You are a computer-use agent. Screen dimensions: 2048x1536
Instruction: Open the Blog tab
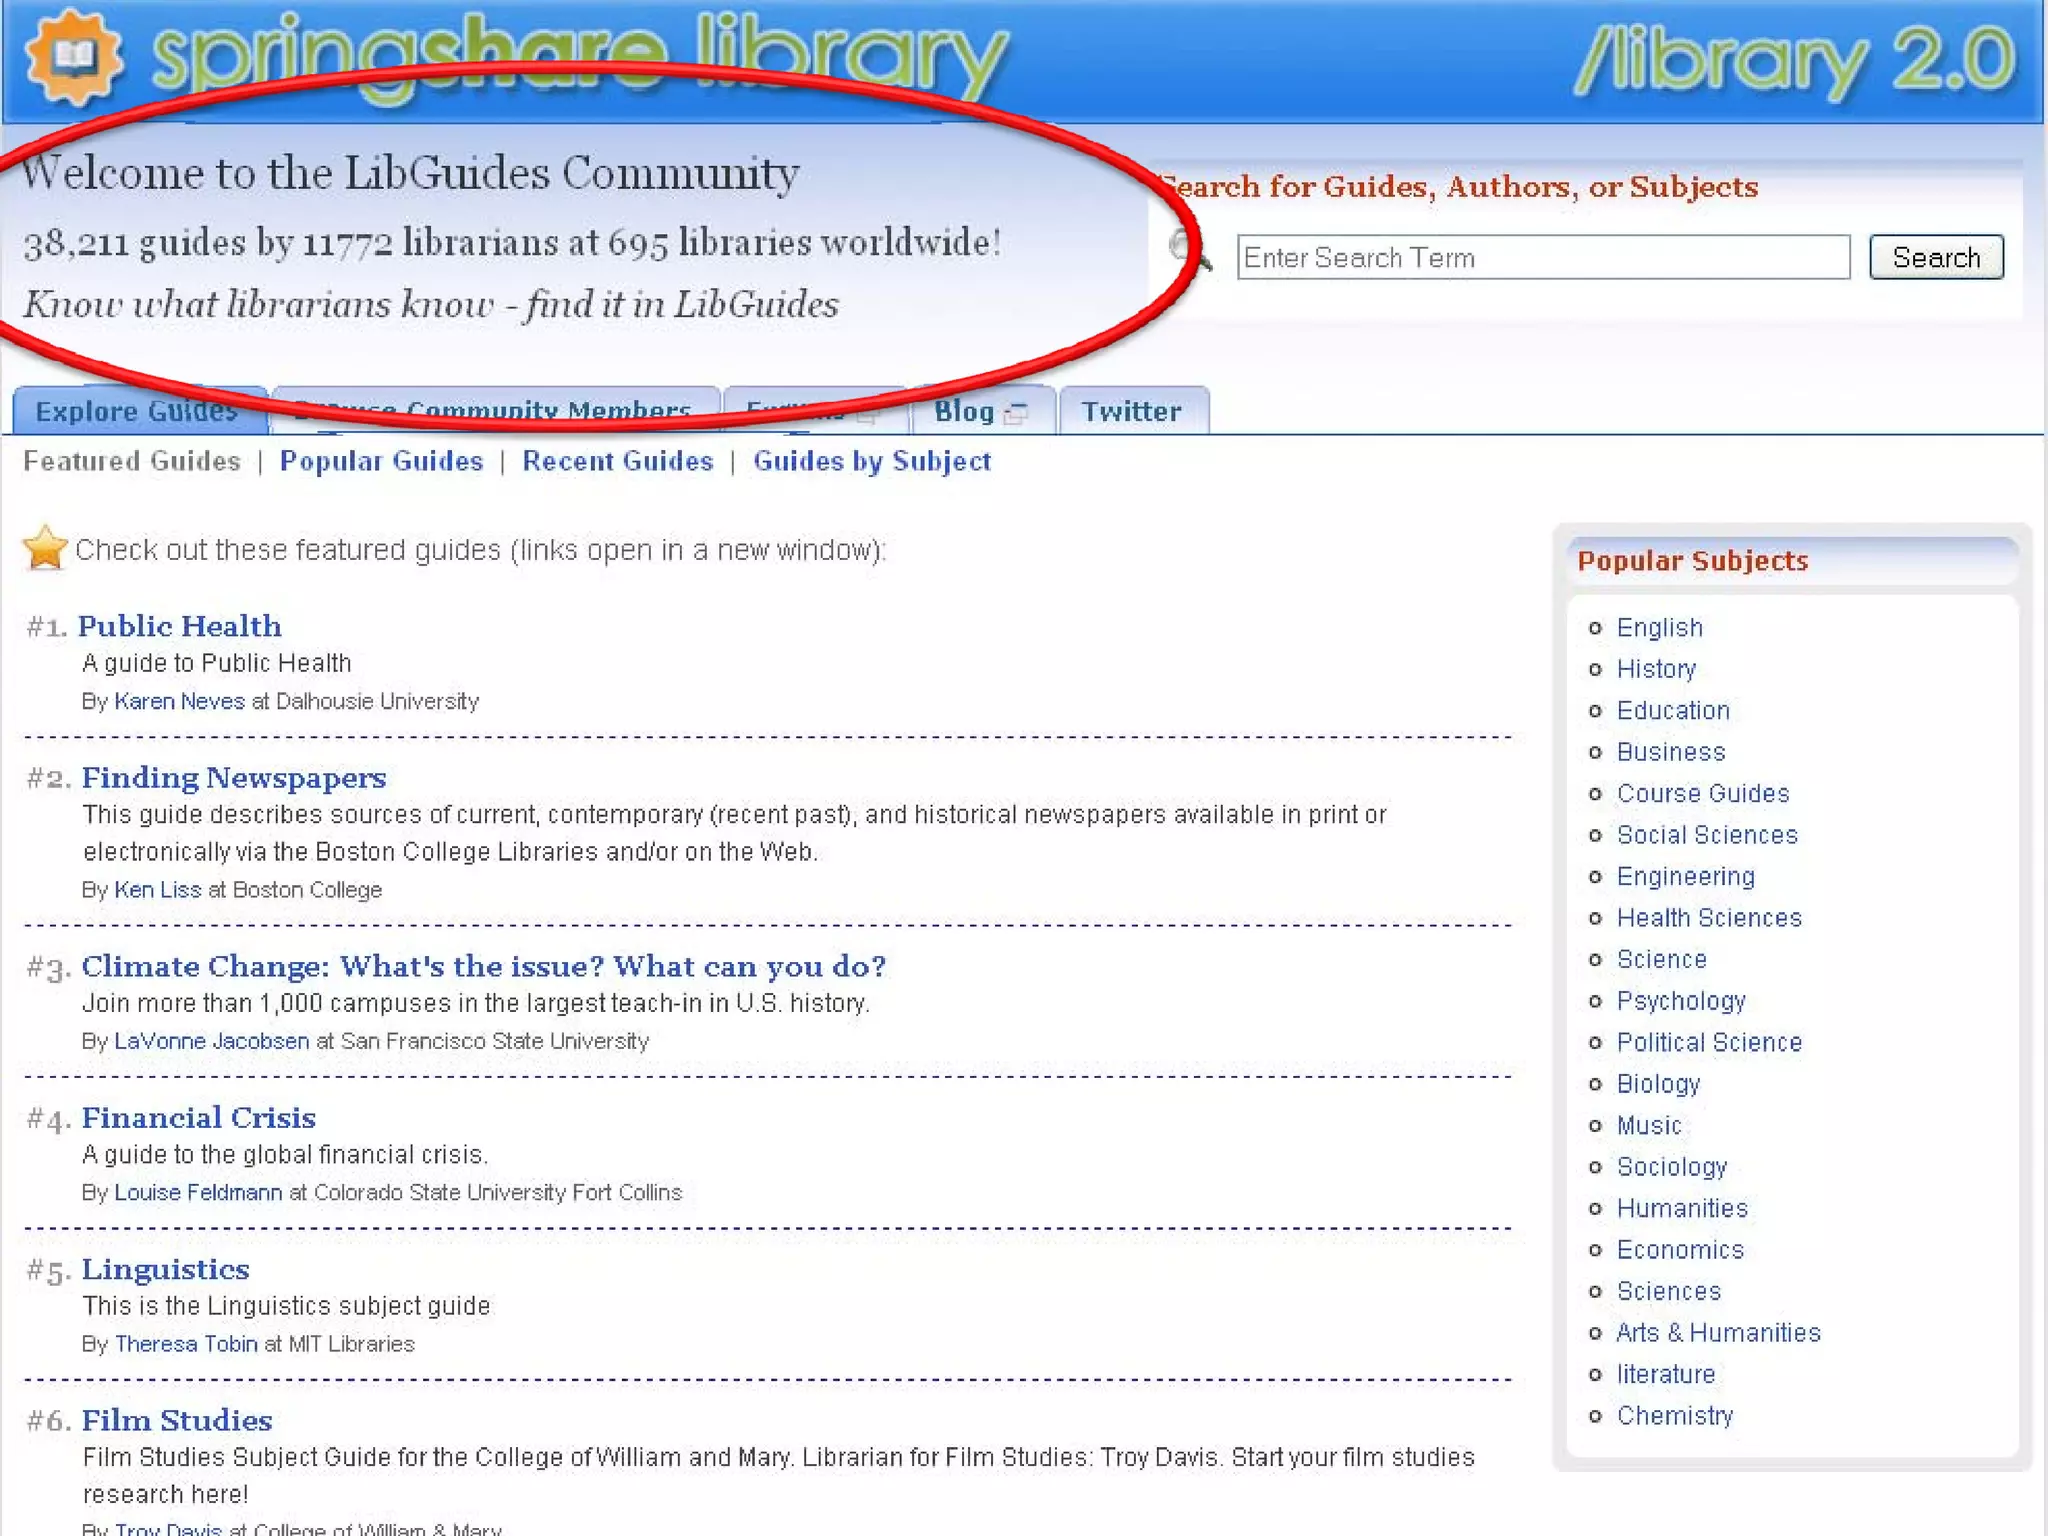coord(963,411)
